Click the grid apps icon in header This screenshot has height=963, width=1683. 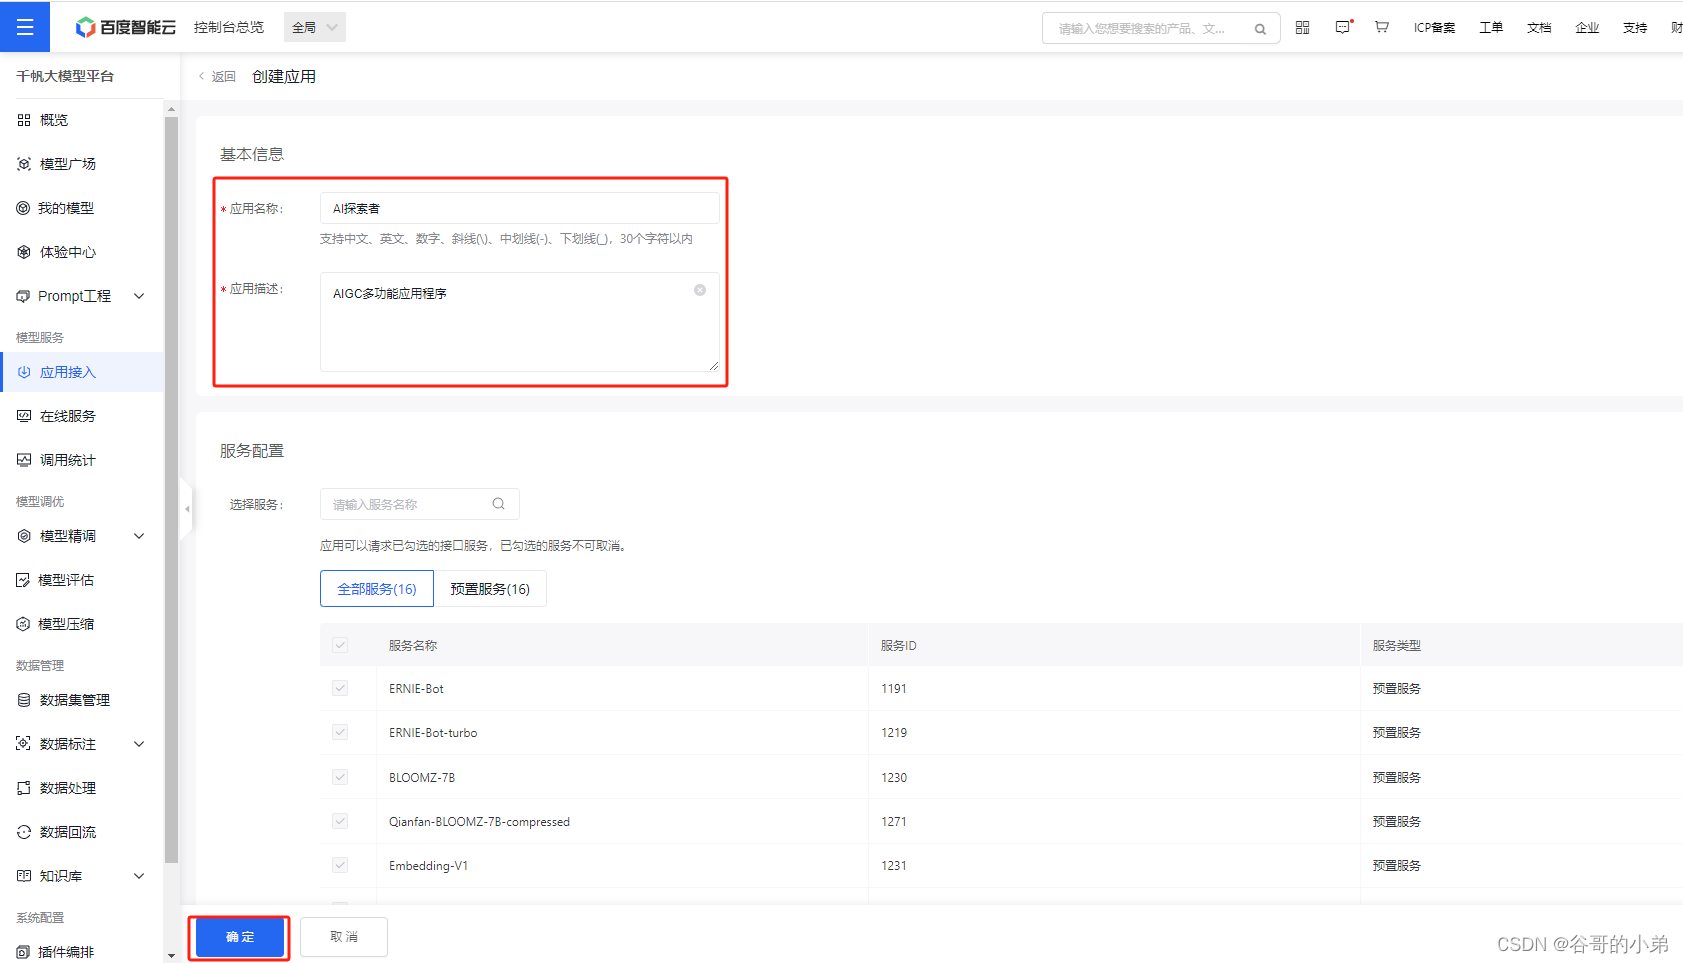point(1302,27)
